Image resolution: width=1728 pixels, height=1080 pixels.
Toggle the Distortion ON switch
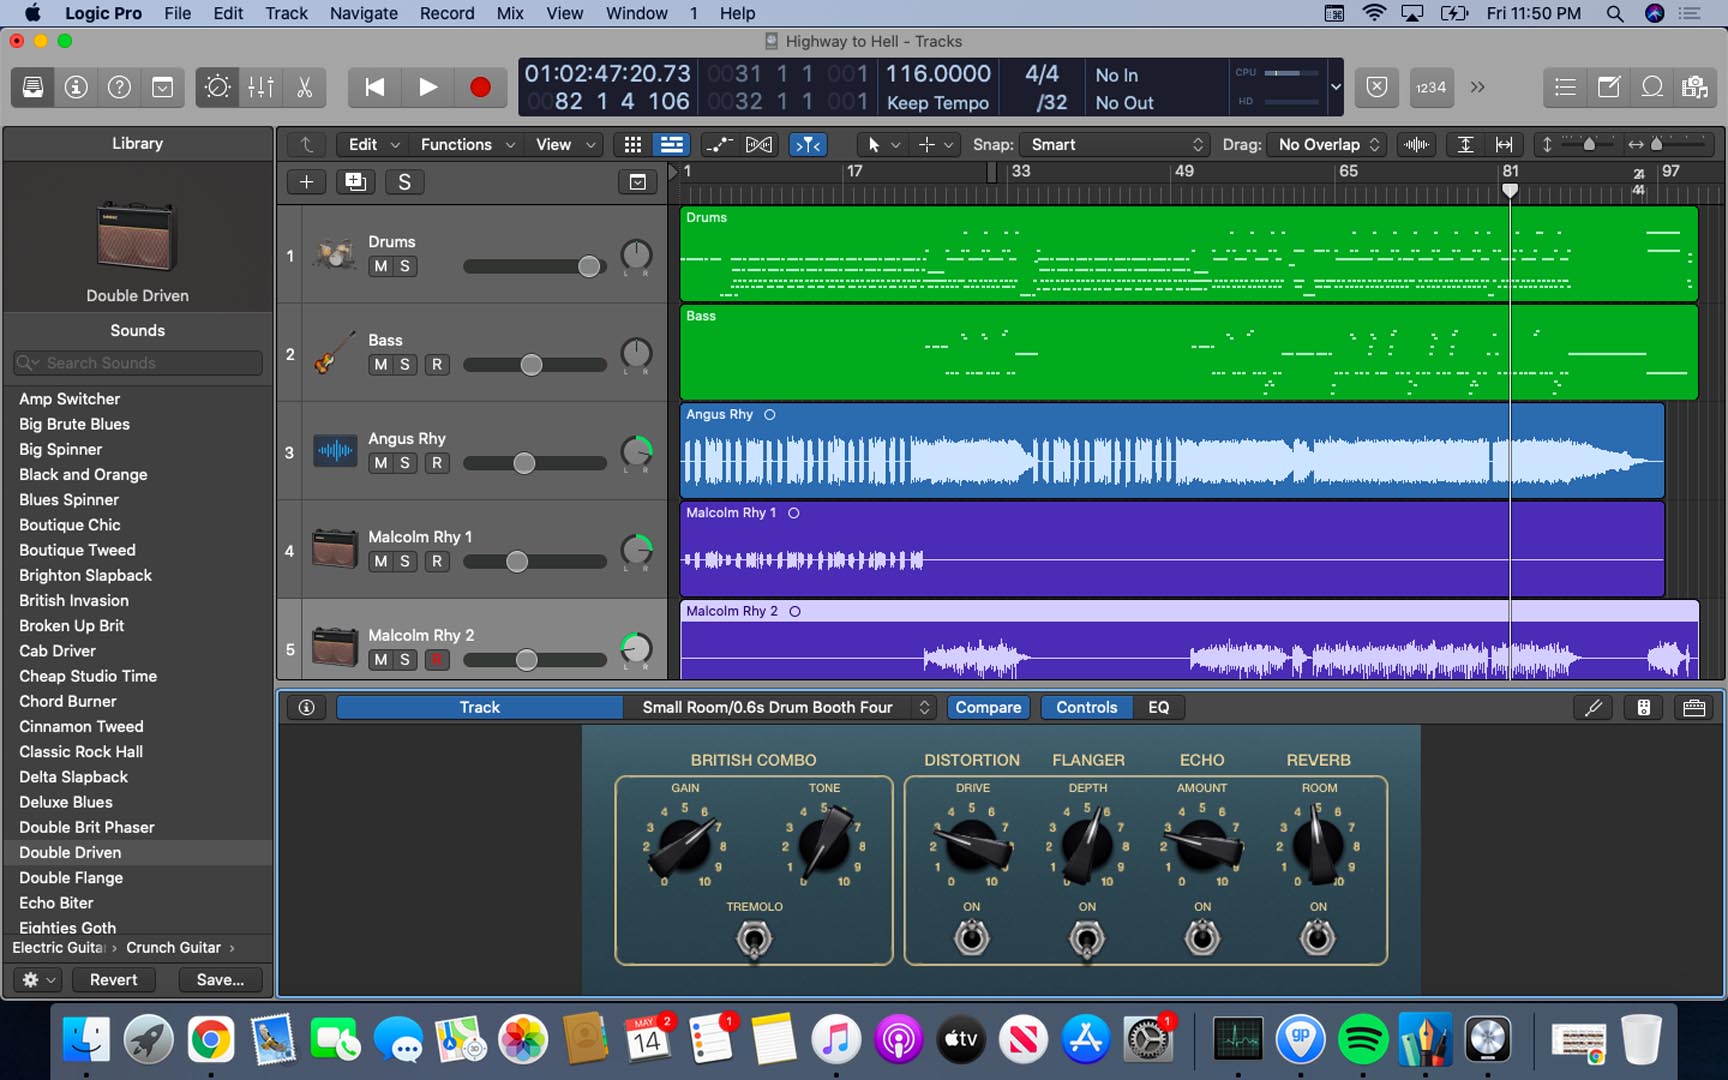point(972,937)
